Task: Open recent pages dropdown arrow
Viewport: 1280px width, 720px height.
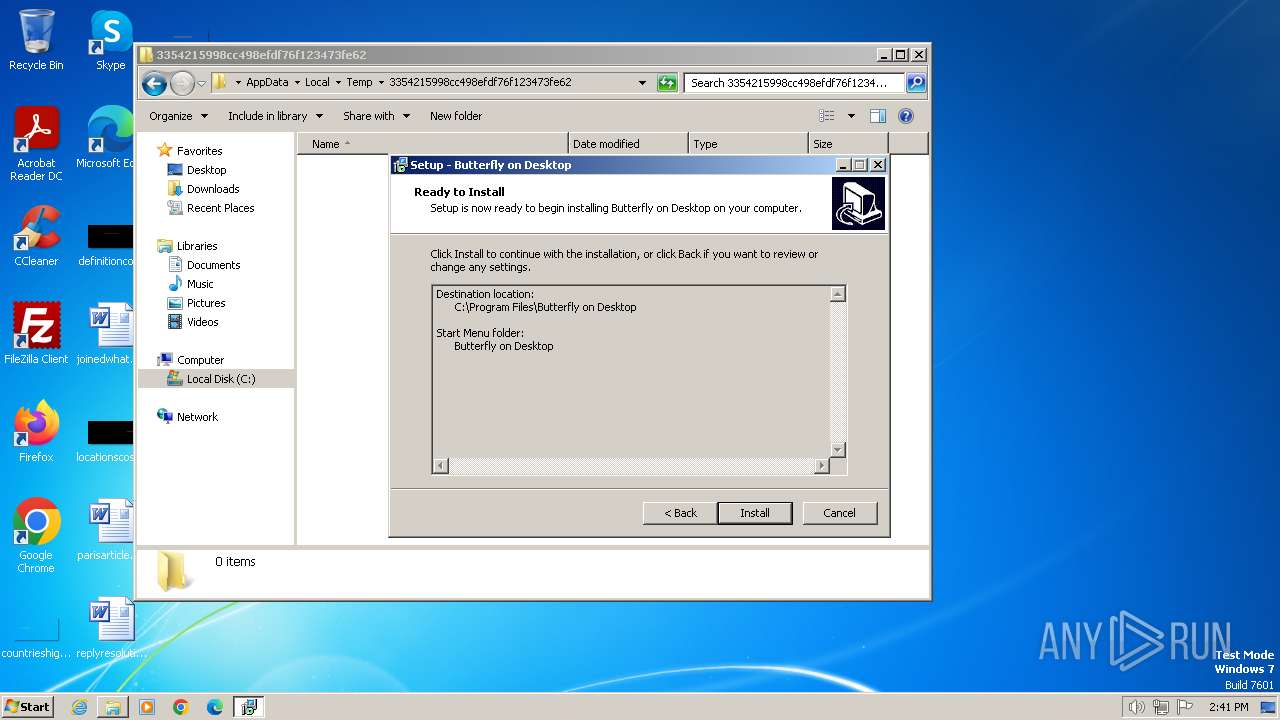Action: coord(201,83)
